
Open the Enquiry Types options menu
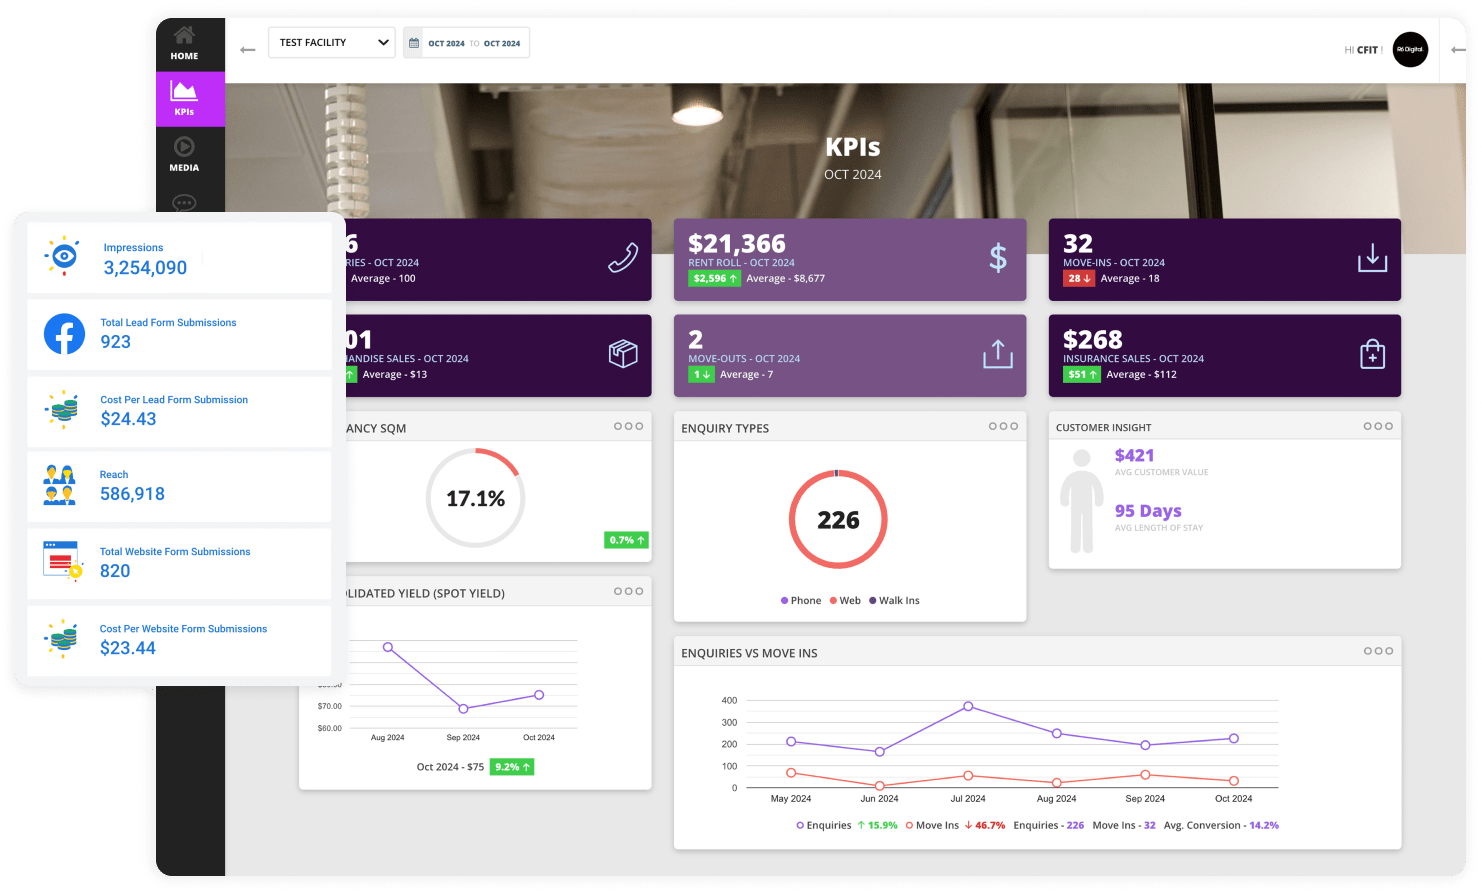[x=1001, y=425]
